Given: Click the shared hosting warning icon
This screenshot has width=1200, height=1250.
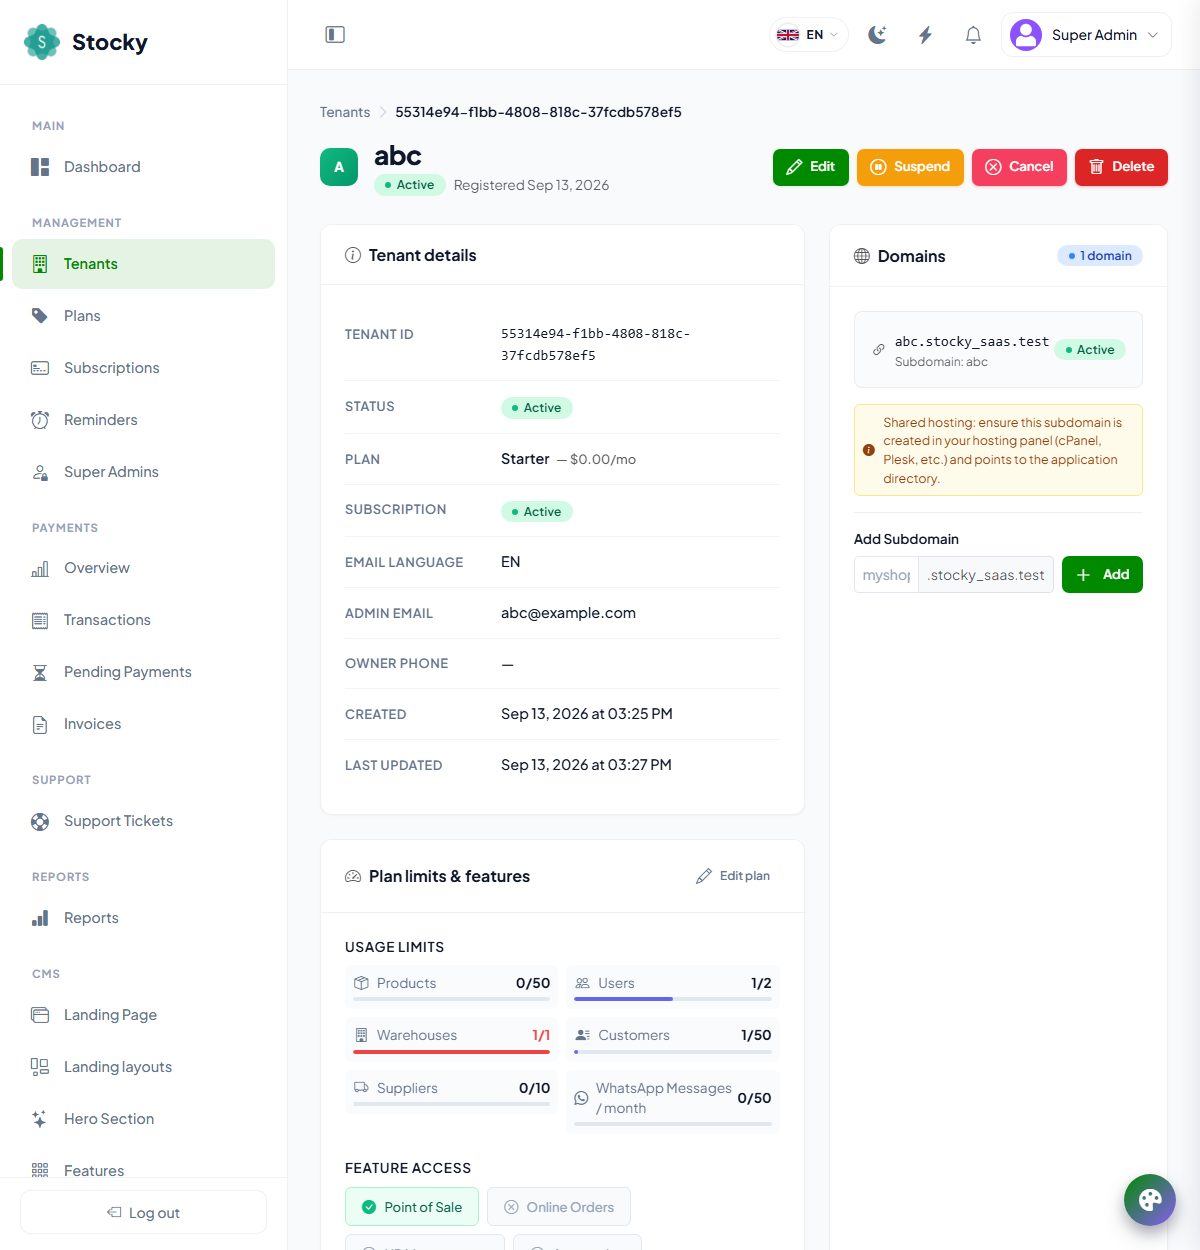Looking at the screenshot, I should tap(869, 450).
